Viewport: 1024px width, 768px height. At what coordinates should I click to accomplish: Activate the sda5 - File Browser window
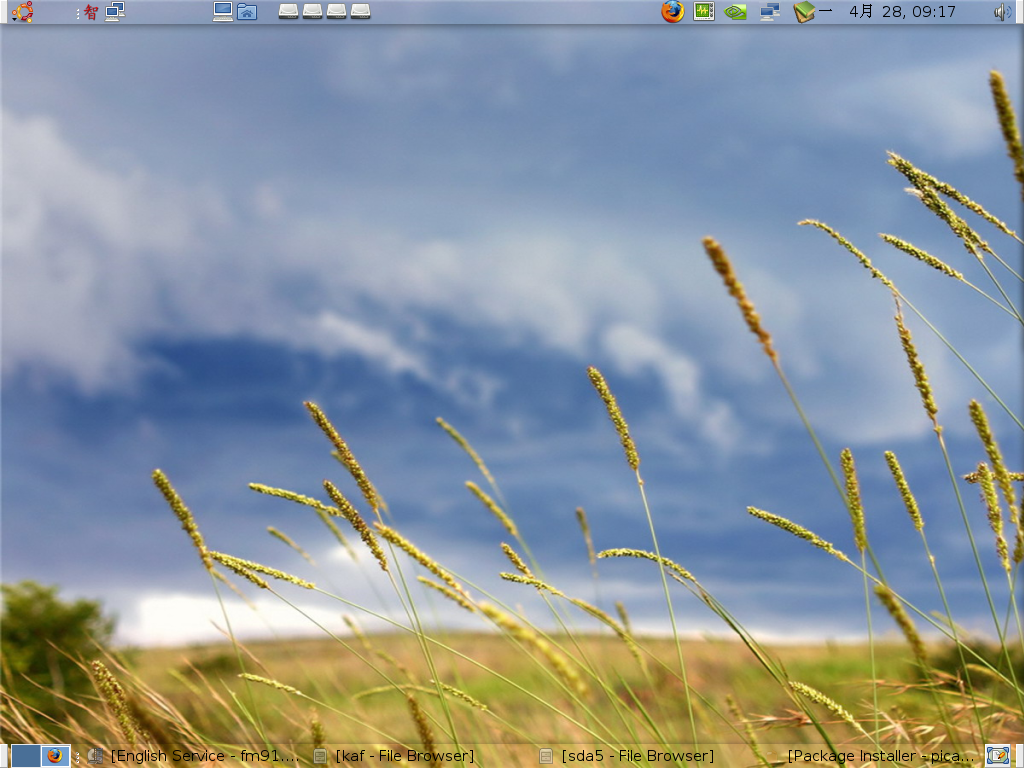[627, 756]
